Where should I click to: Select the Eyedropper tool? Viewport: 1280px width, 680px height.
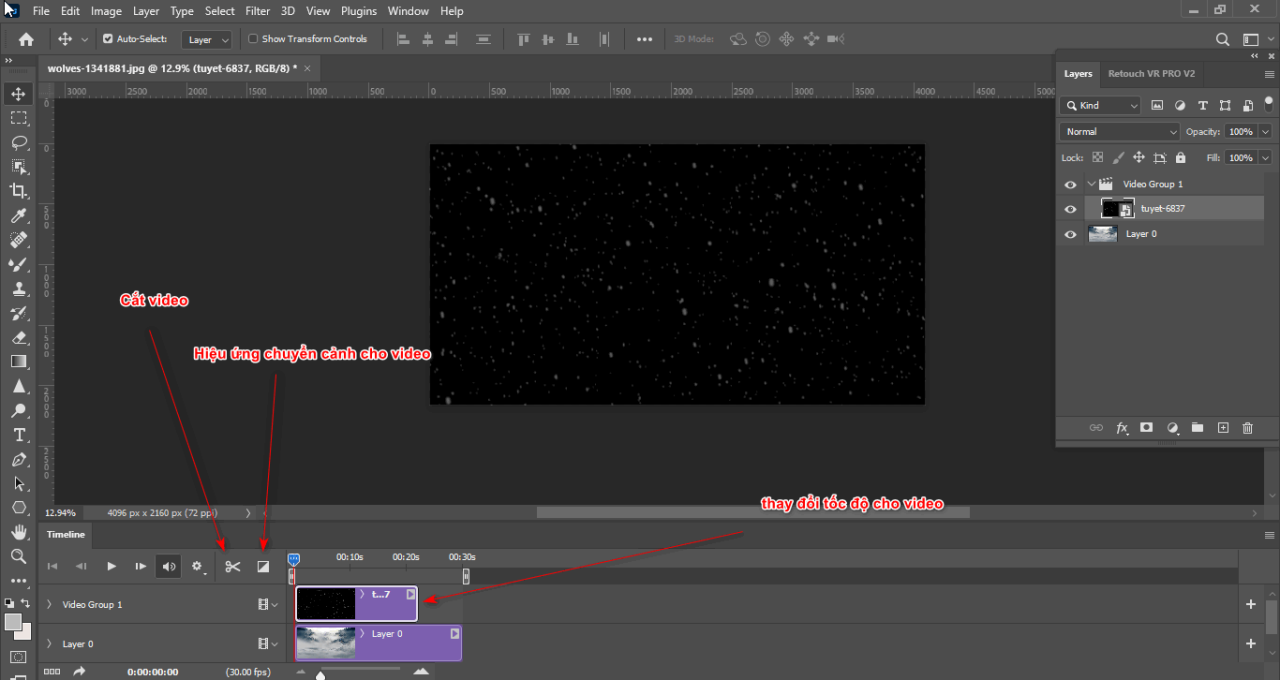coord(18,216)
